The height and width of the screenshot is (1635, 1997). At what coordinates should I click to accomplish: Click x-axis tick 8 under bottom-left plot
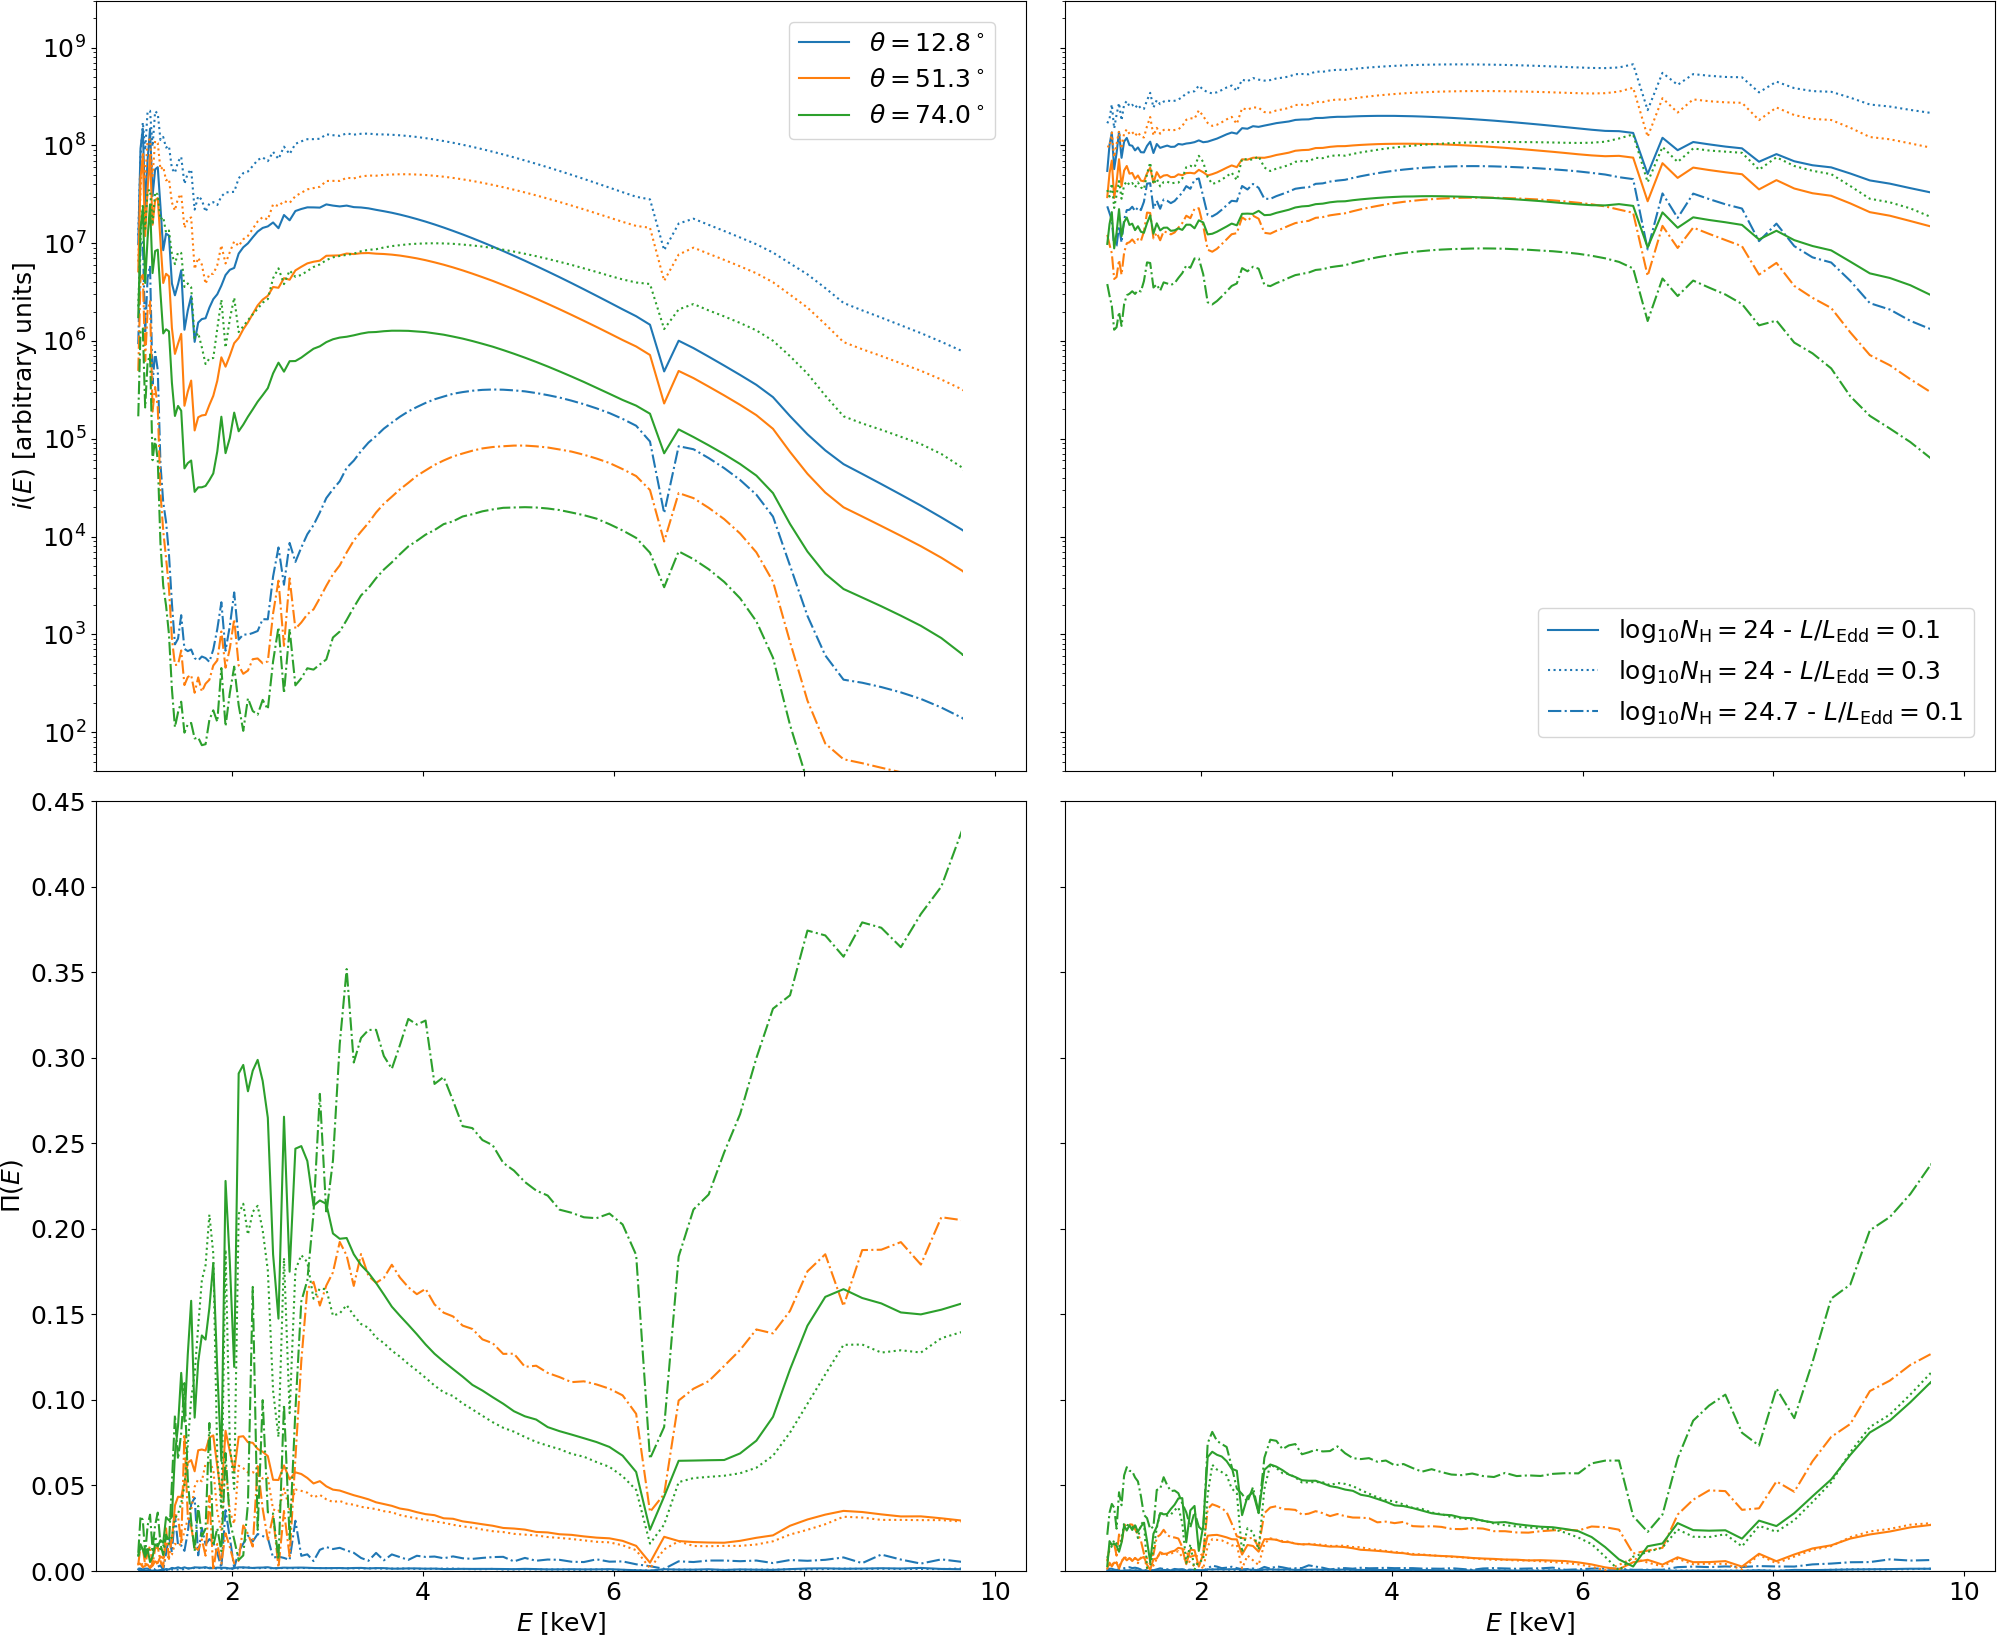tap(805, 1591)
